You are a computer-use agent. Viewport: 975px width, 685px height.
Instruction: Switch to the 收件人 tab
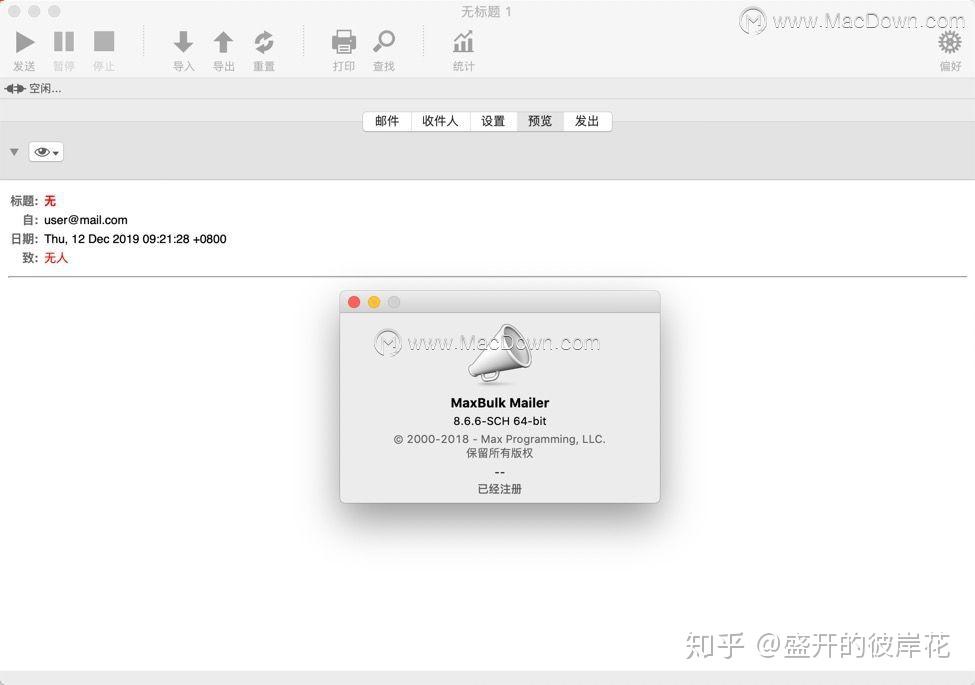click(x=440, y=121)
